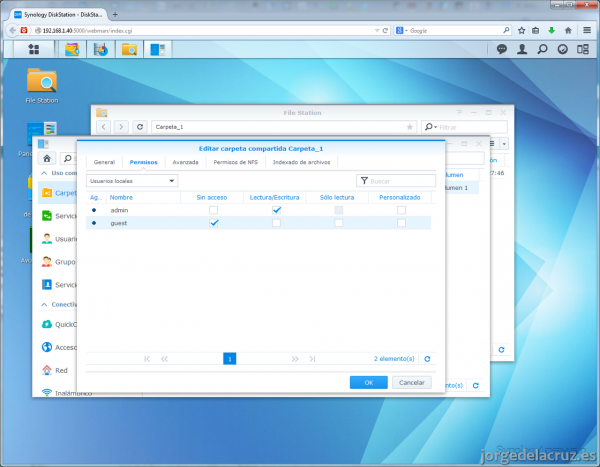Click the Lectura/Escritura column header
The width and height of the screenshot is (600, 467).
click(x=274, y=198)
